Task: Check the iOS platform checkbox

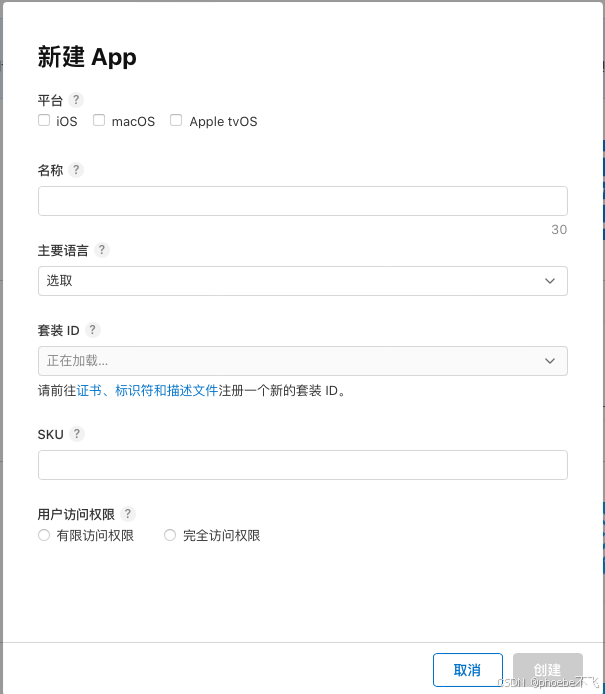Action: (x=44, y=120)
